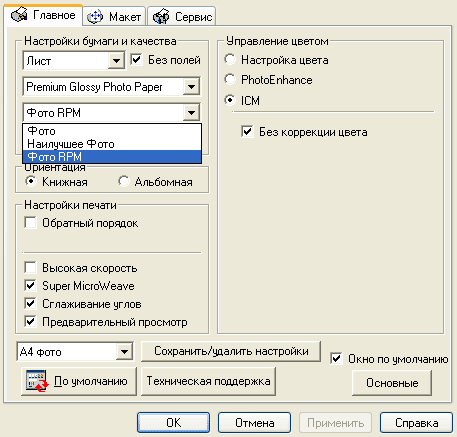Select the Настройка цвета radio option
This screenshot has height=437, width=457.
click(230, 60)
